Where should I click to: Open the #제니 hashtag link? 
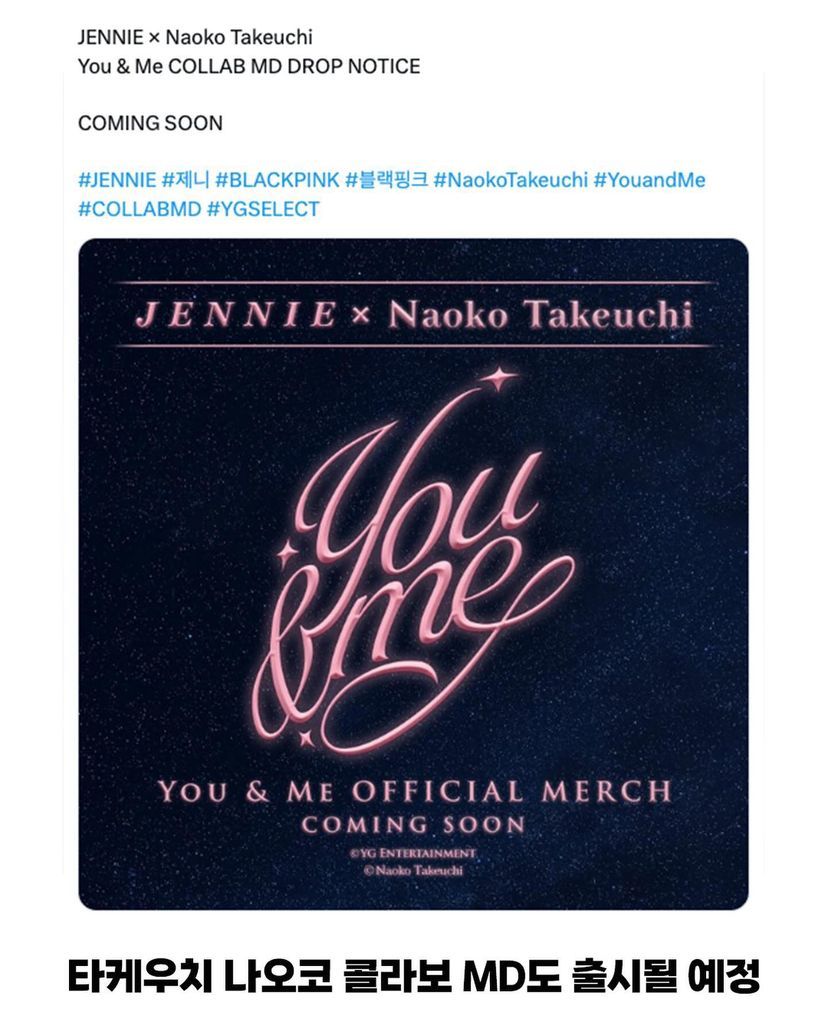pyautogui.click(x=185, y=181)
